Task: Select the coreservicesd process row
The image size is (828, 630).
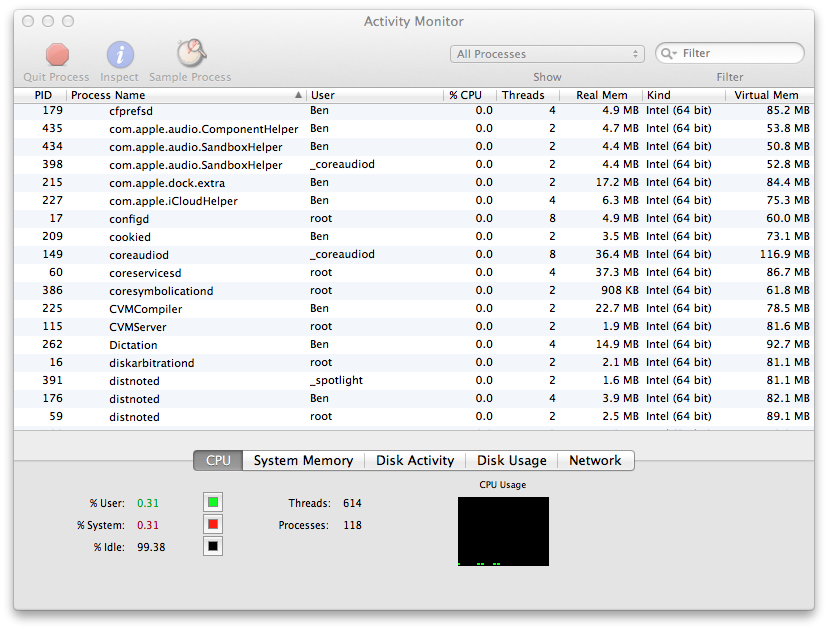Action: pyautogui.click(x=414, y=272)
